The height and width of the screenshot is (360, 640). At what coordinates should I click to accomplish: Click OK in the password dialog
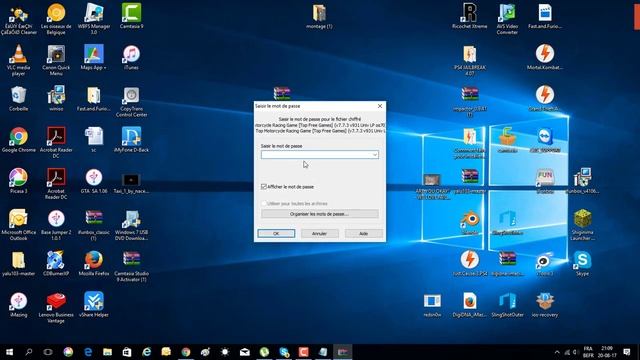(276, 233)
